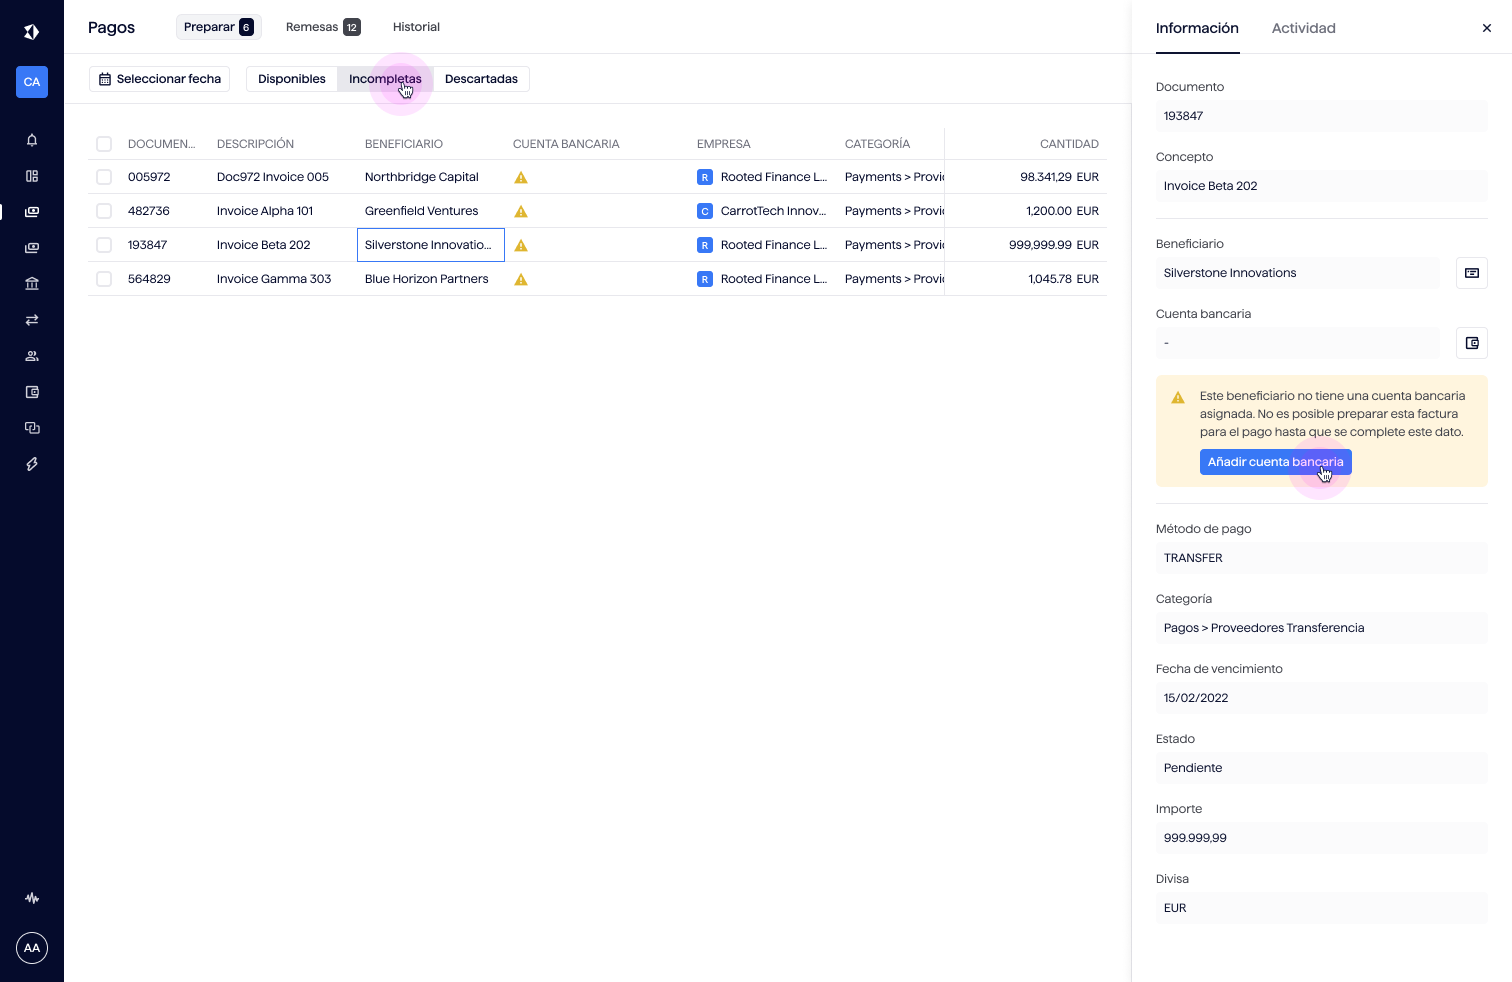
Task: Open the contacts people icon in sidebar
Action: click(x=32, y=356)
